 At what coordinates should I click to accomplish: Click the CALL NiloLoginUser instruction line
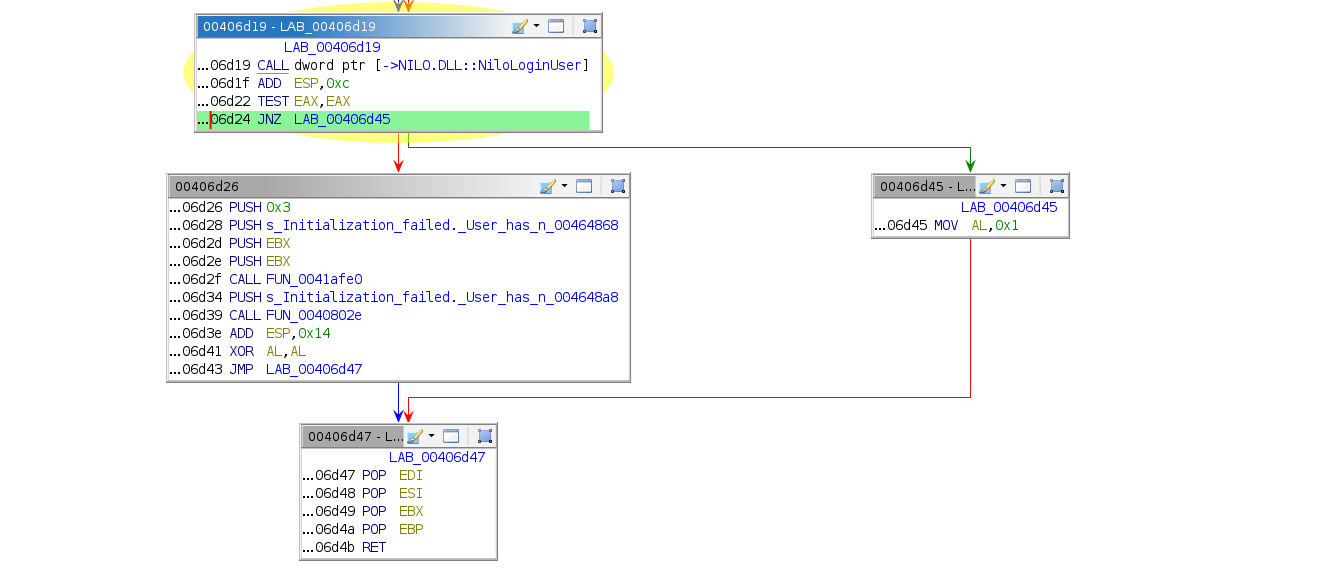coord(395,66)
